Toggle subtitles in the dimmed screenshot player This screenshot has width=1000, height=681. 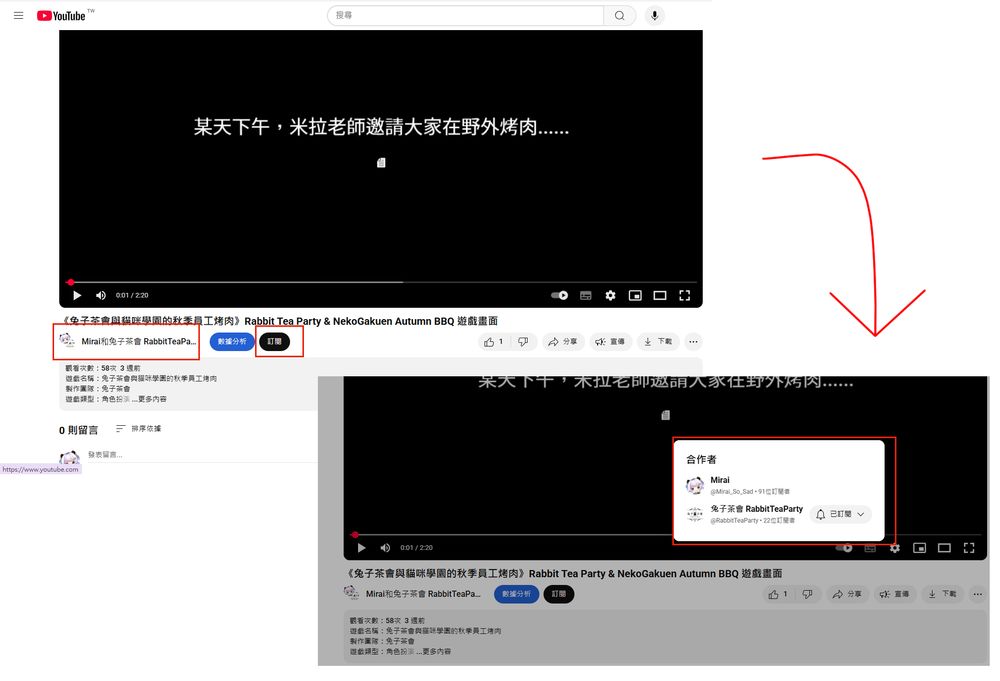click(870, 548)
